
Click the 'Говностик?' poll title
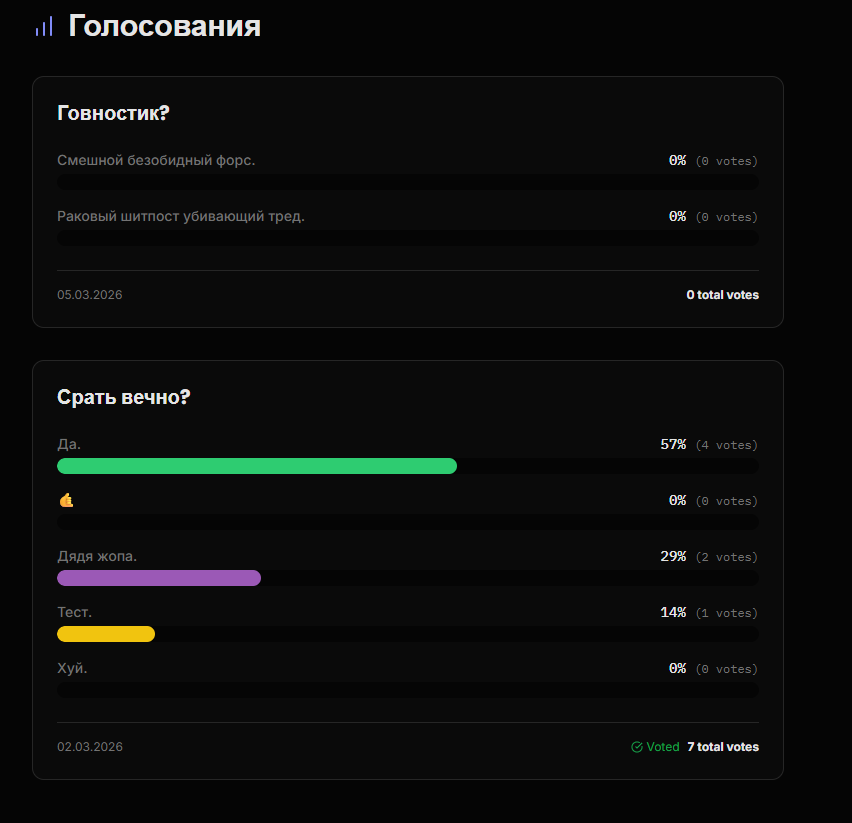[113, 113]
